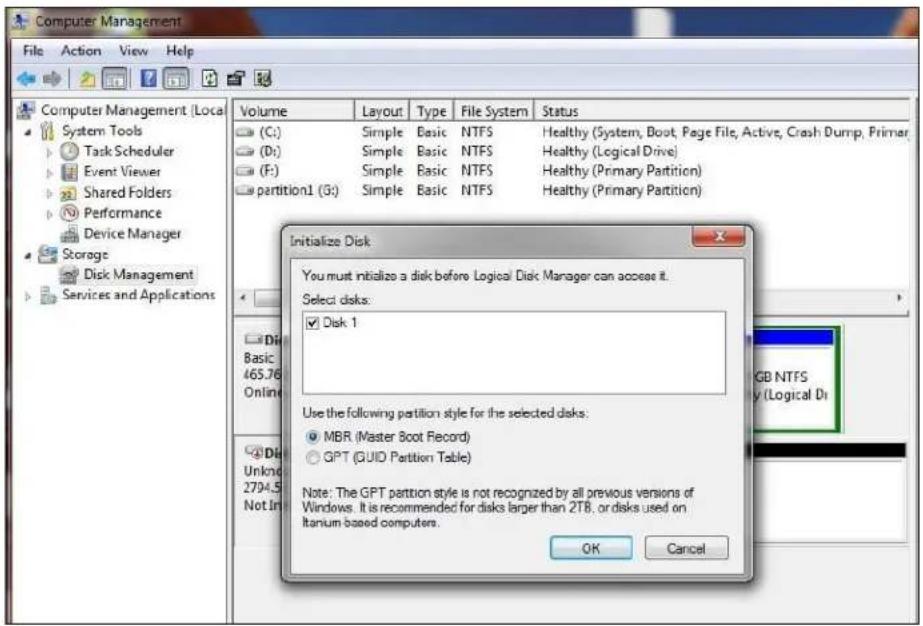
Task: Select GPT (GUID Partition Table) radio button
Action: [x=313, y=458]
